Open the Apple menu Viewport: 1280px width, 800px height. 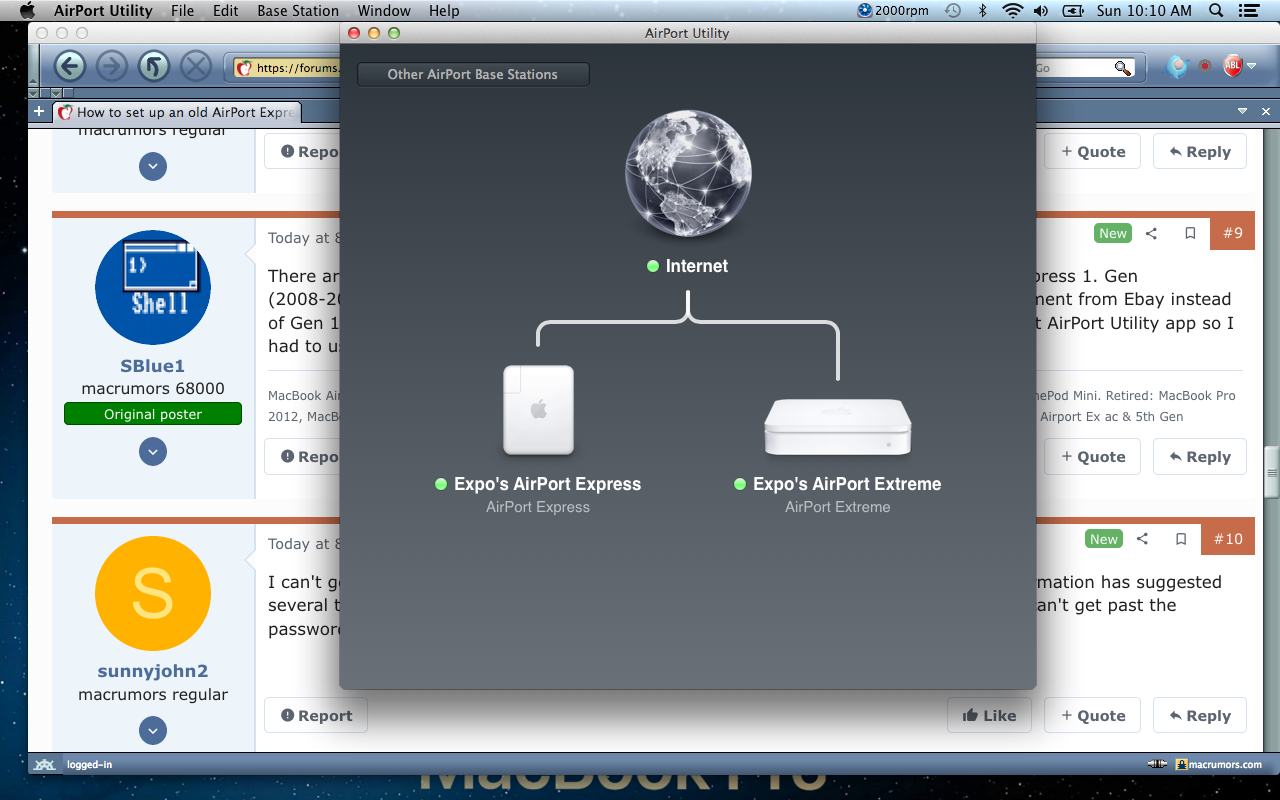pyautogui.click(x=28, y=11)
